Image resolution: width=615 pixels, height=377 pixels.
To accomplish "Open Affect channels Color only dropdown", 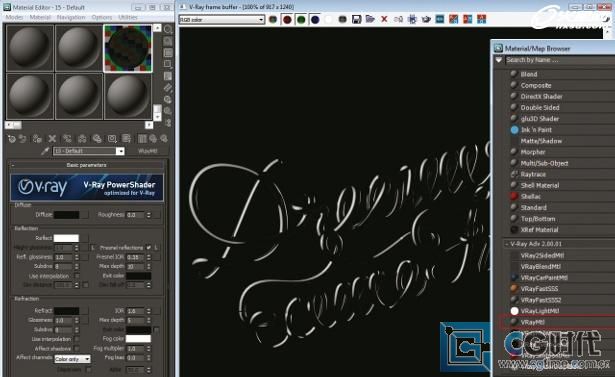I will (72, 359).
